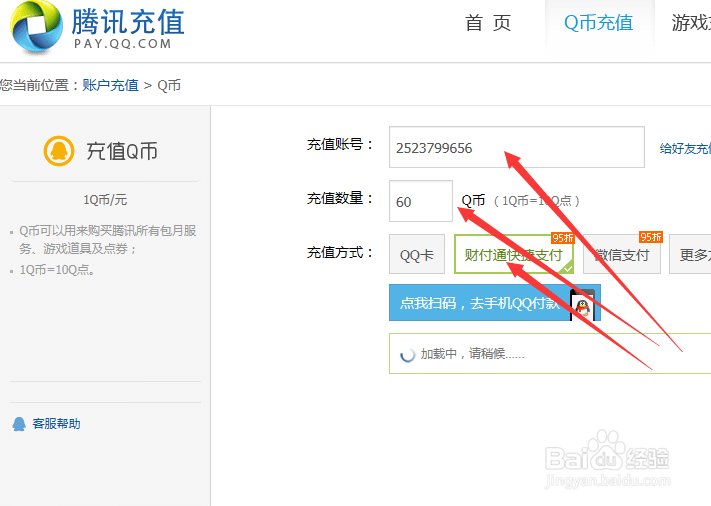Click the 加载中，请稍候 loading message
Viewport: 711px width, 506px height.
(x=472, y=354)
